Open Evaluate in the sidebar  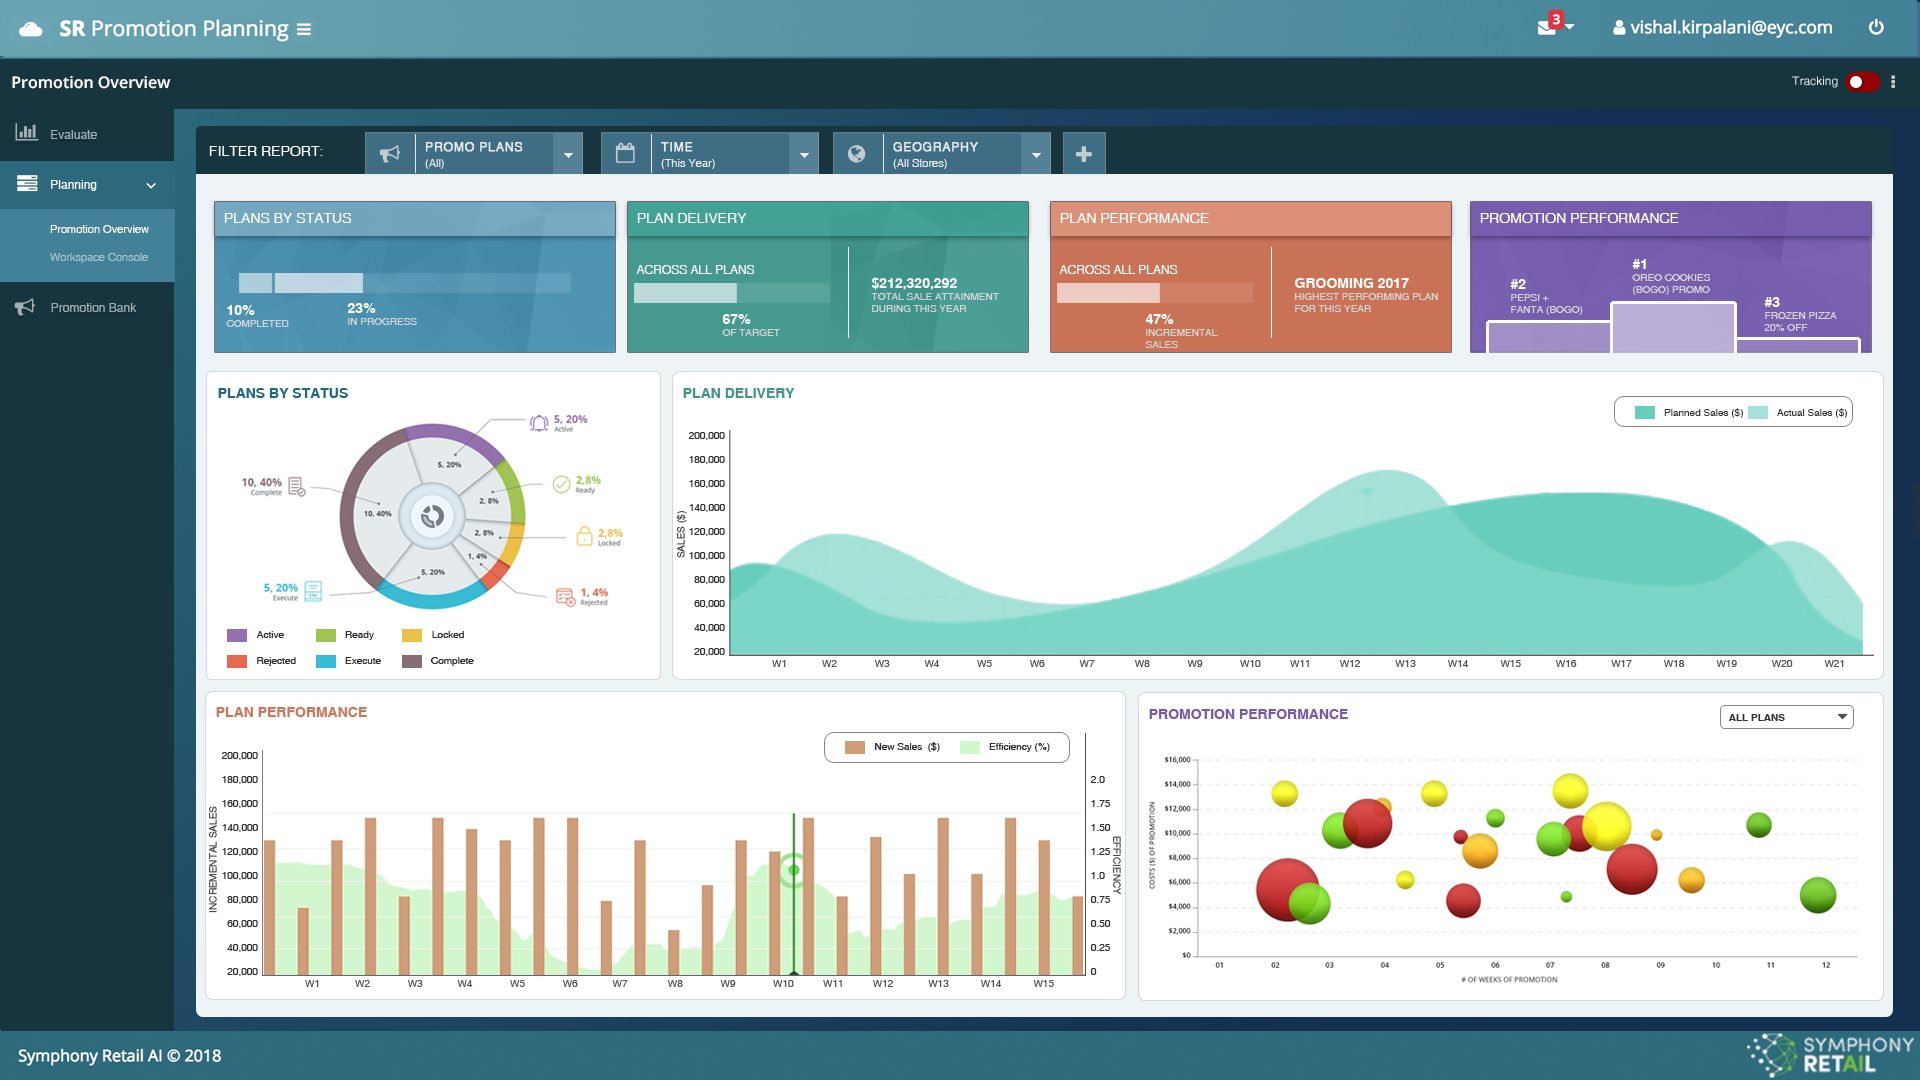pyautogui.click(x=73, y=134)
